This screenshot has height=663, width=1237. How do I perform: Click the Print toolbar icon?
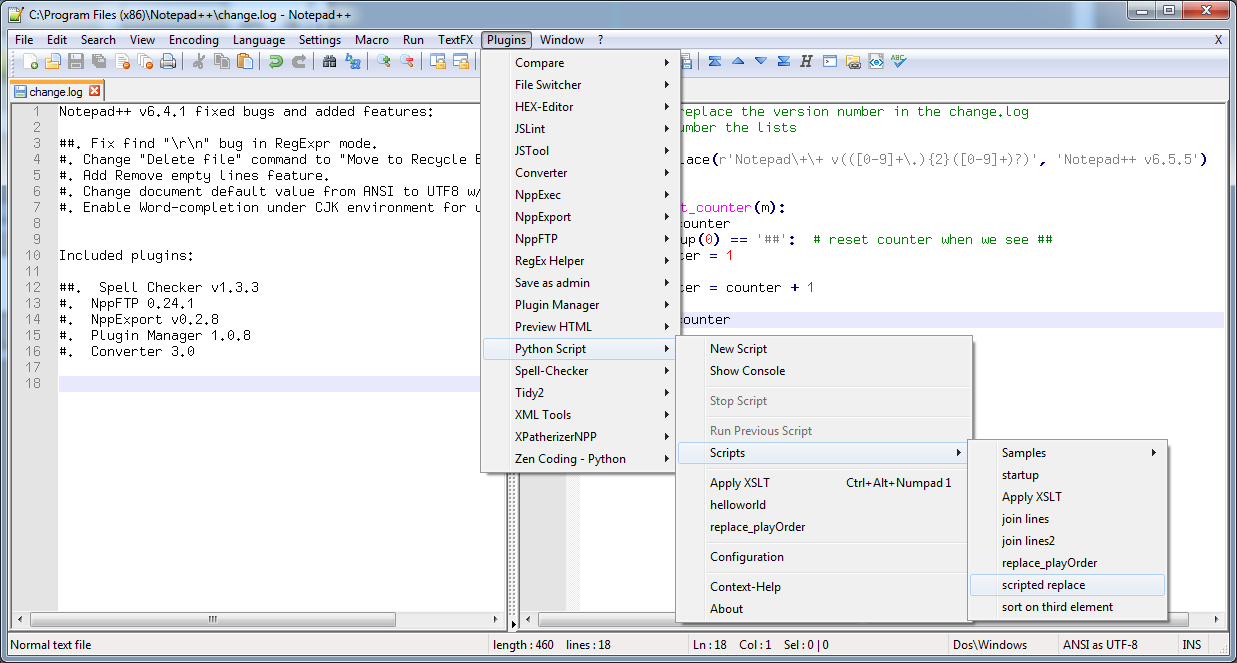[168, 62]
